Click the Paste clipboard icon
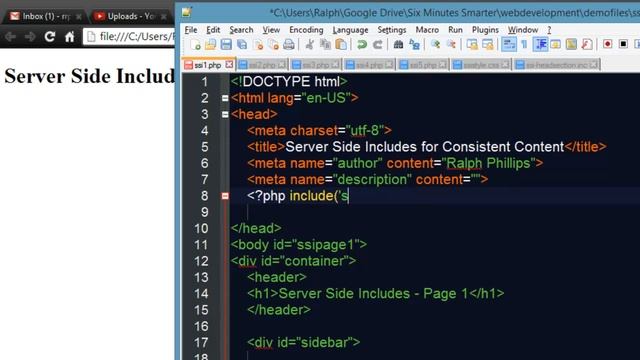 click(341, 44)
